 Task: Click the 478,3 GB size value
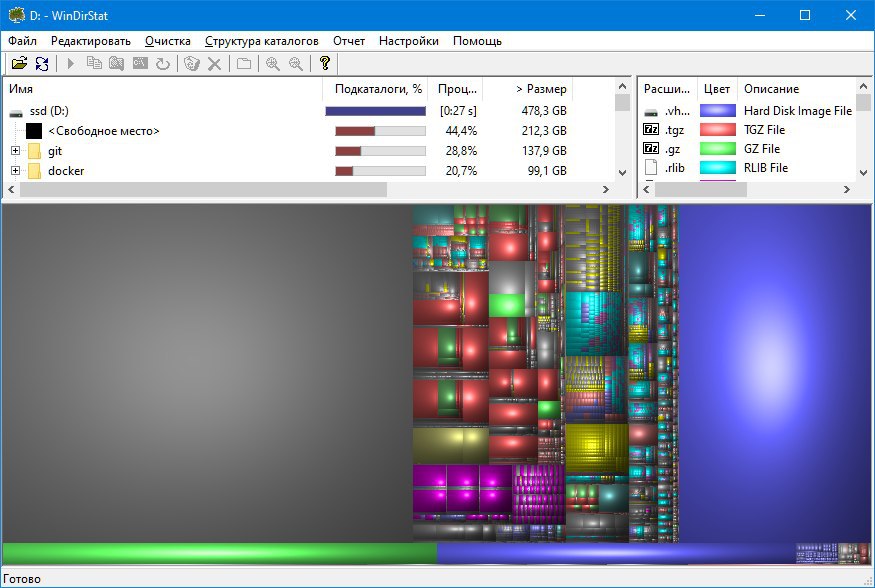pyautogui.click(x=544, y=111)
